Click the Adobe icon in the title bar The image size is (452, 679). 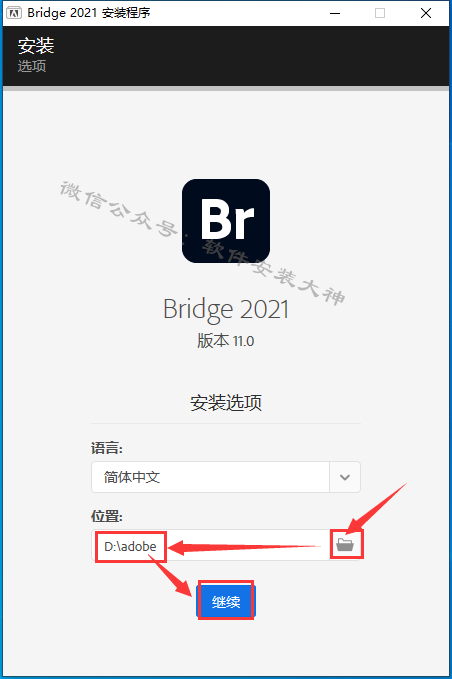(x=14, y=13)
